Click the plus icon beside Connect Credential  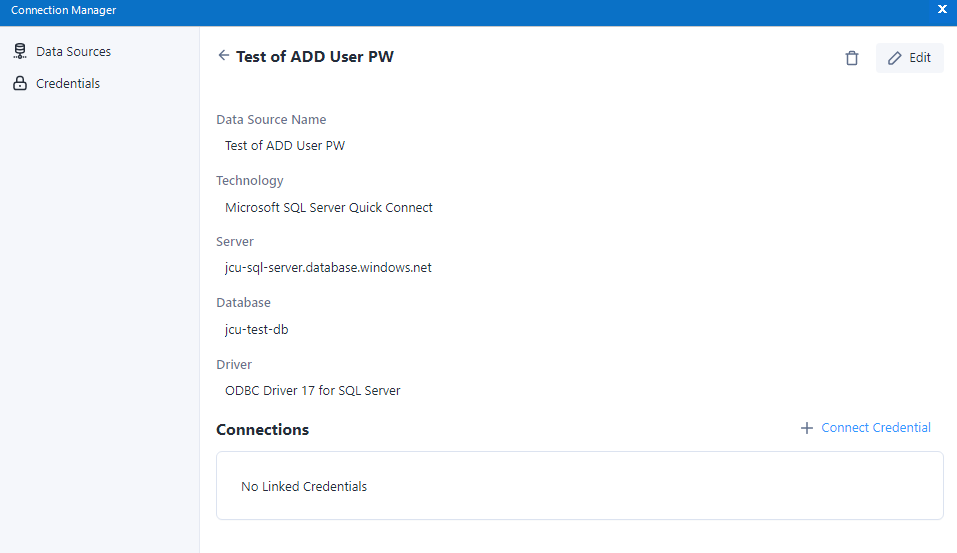pos(807,428)
